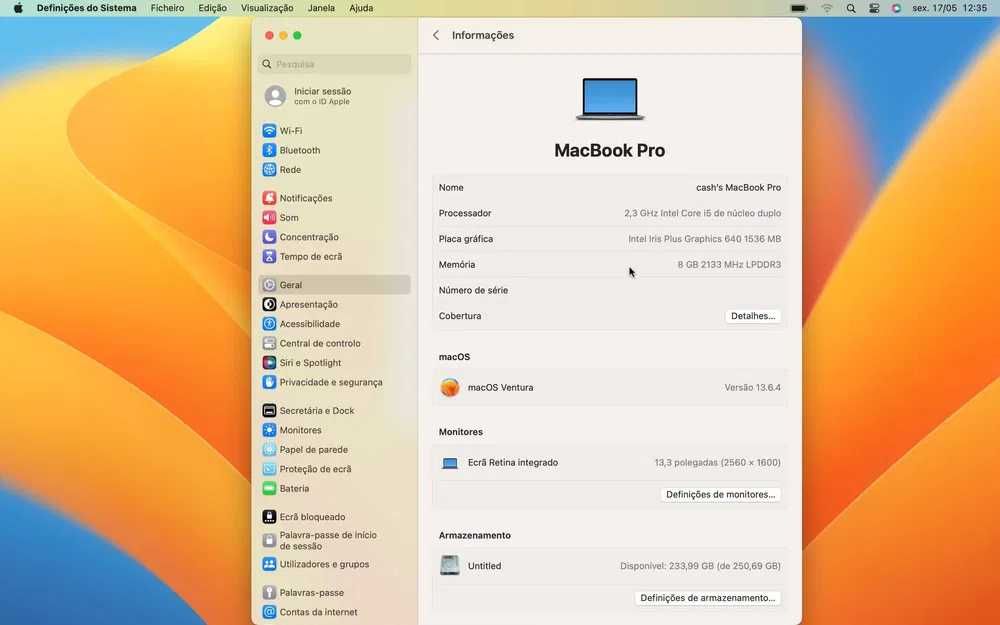Click the battery status menu bar icon

pyautogui.click(x=798, y=8)
